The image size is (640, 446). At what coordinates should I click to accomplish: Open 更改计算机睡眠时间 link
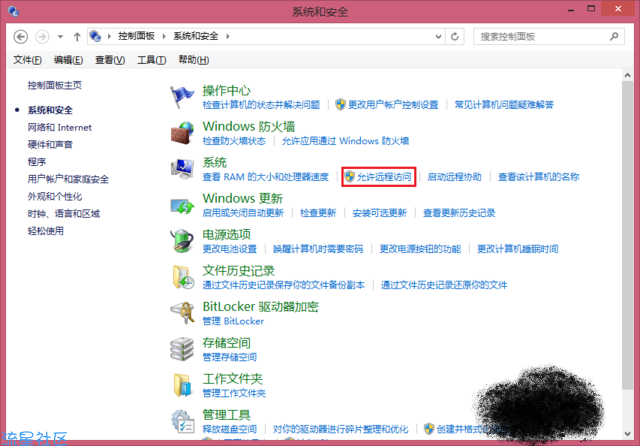point(518,249)
